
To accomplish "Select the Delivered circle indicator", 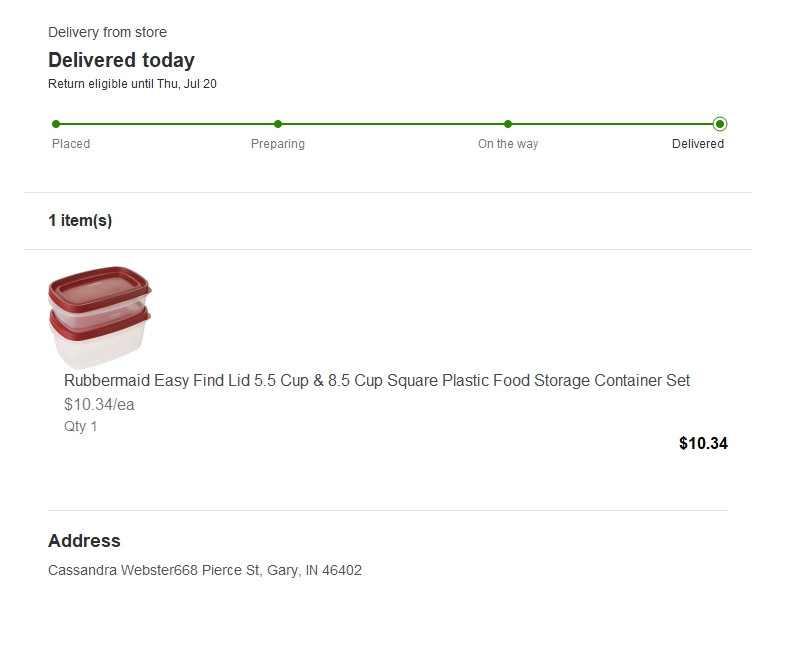I will click(720, 124).
